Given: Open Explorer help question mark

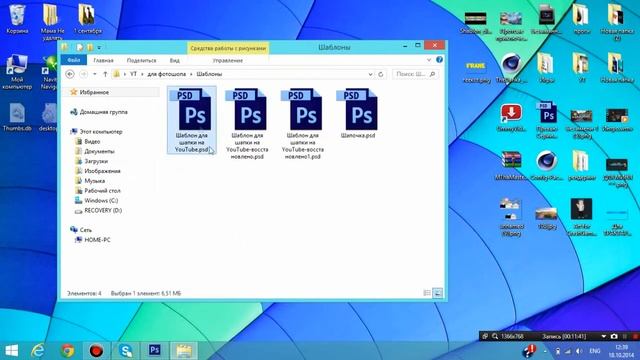Looking at the screenshot, I should 439,60.
